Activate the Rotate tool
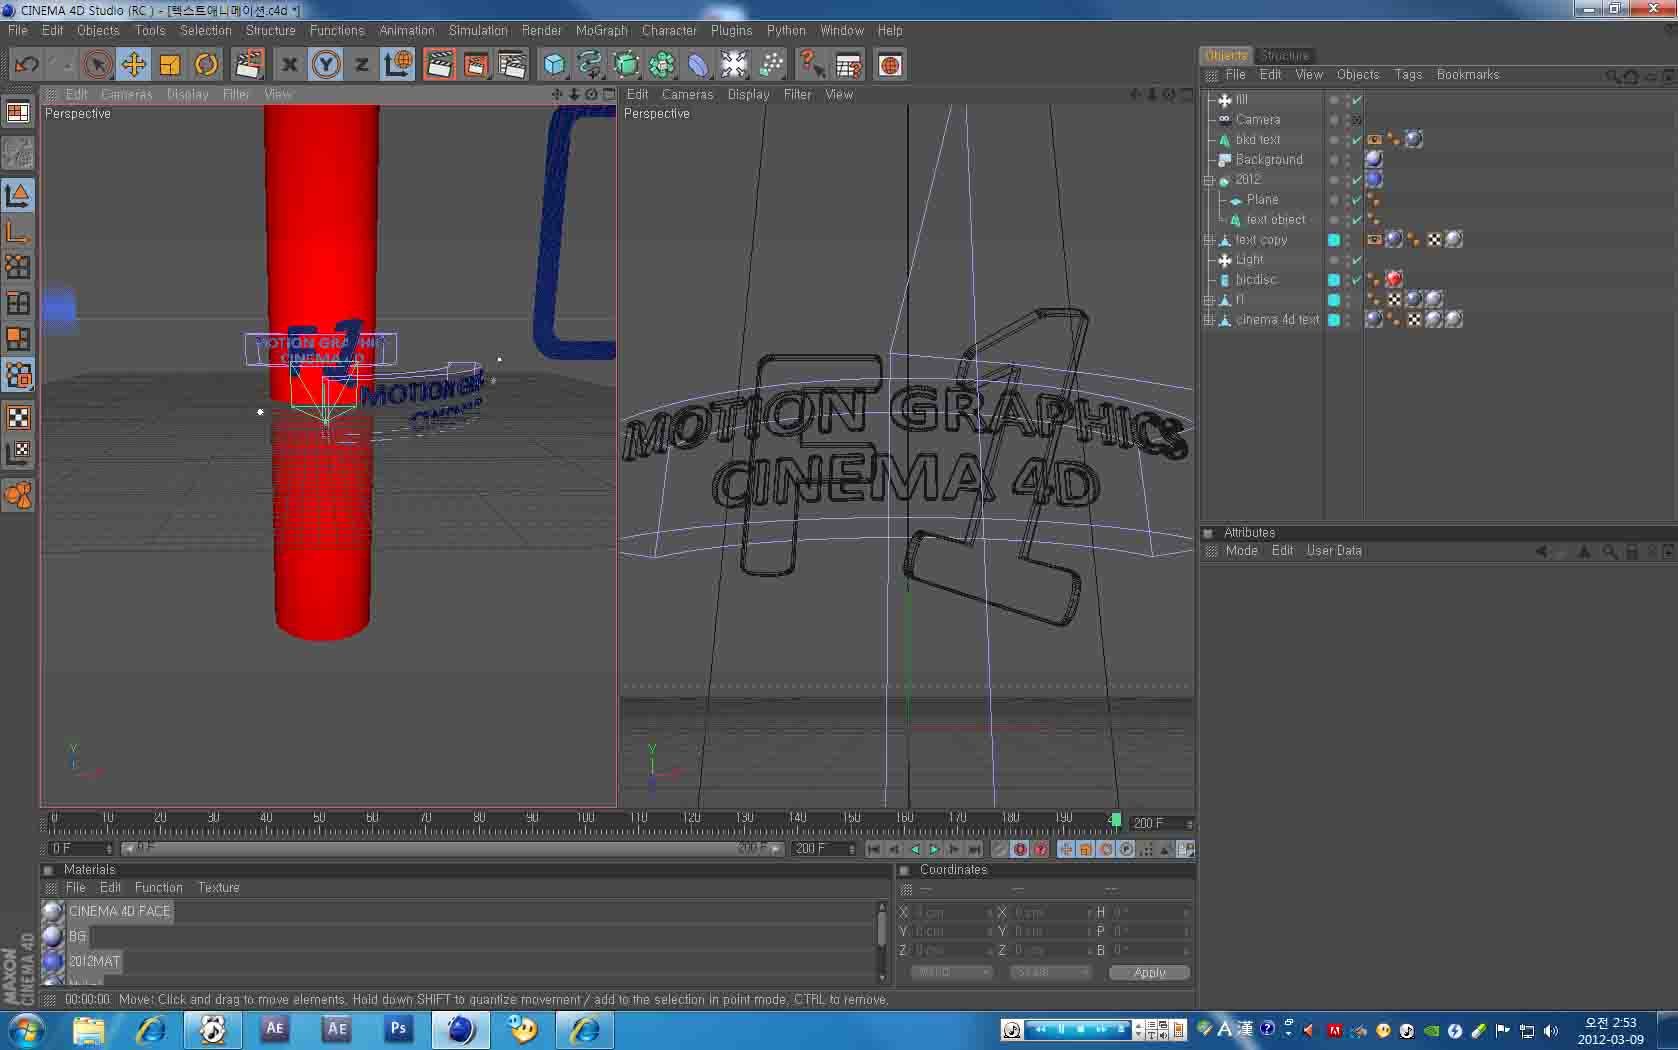The width and height of the screenshot is (1678, 1050). (x=206, y=65)
